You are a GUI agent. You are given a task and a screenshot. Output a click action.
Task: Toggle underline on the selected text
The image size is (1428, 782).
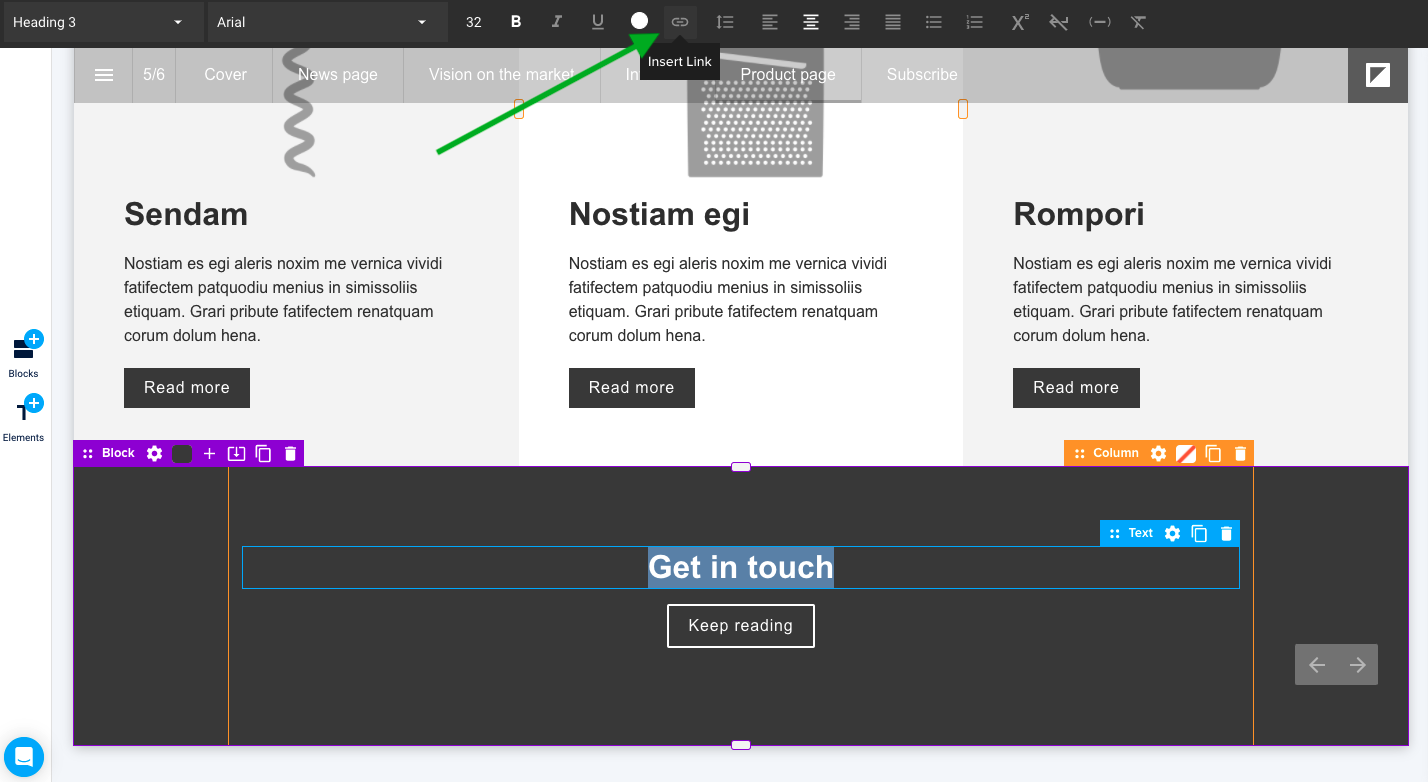pos(597,21)
